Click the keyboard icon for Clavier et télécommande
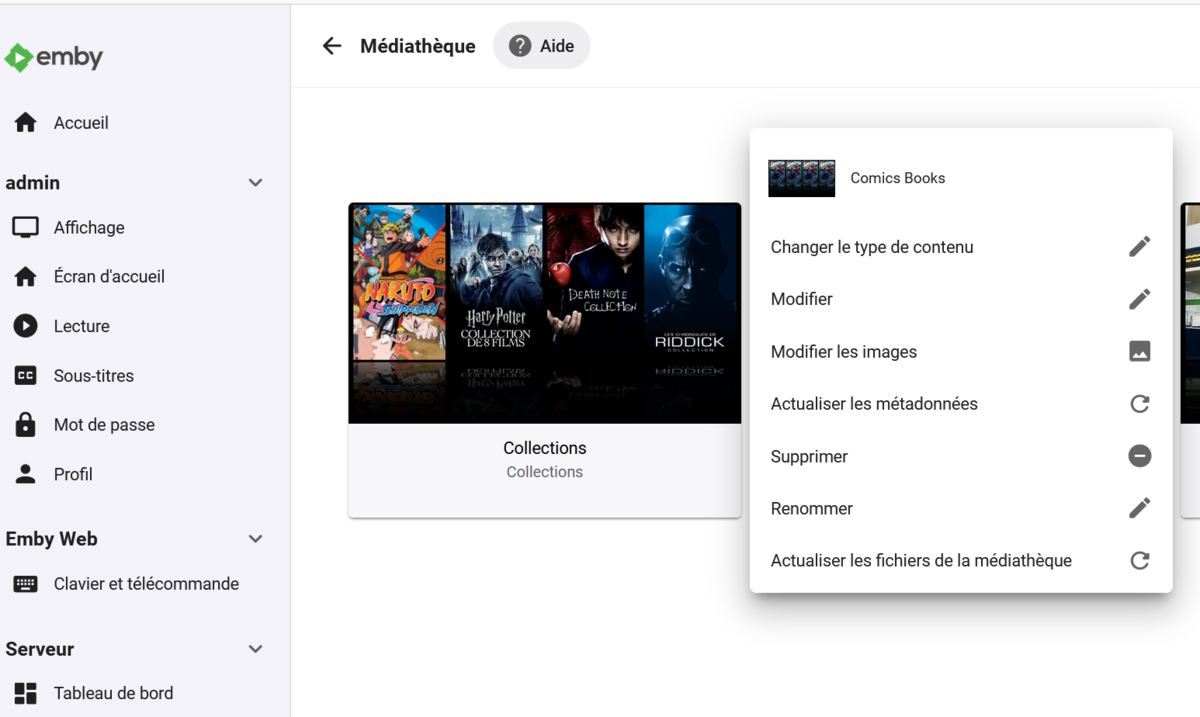The height and width of the screenshot is (717, 1200). pos(26,584)
